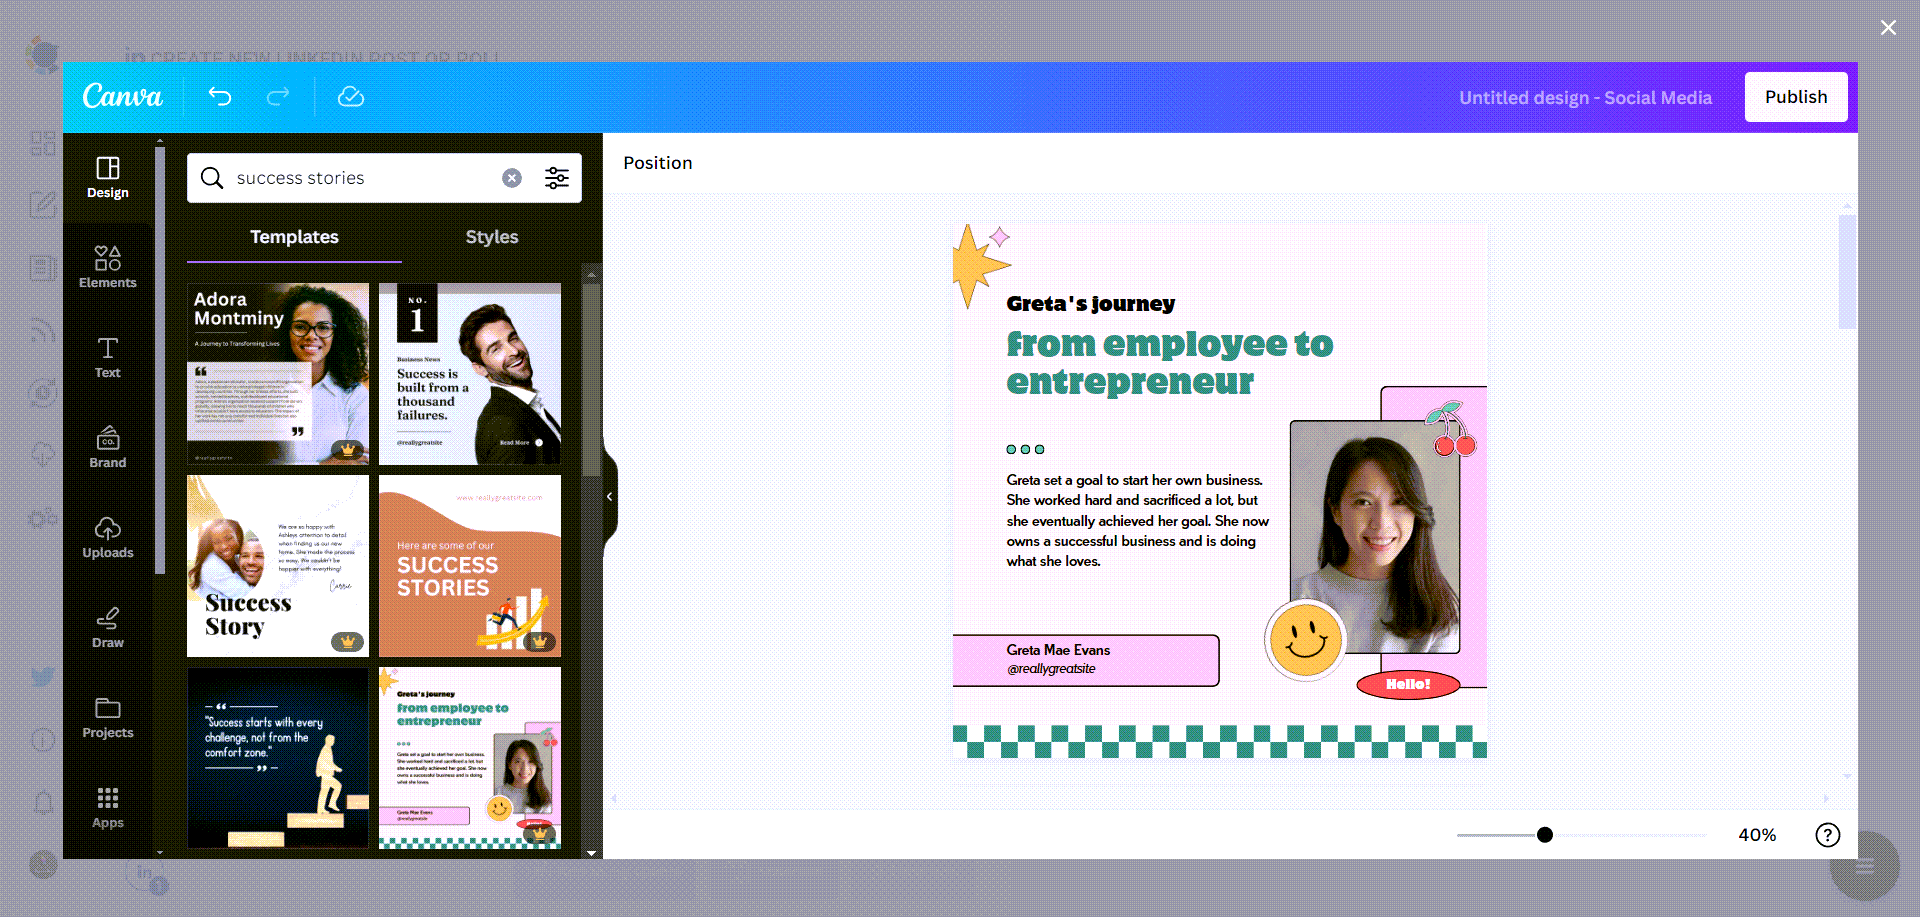Screen dimensions: 1920x917
Task: Open the help menu via question mark
Action: pos(1828,835)
